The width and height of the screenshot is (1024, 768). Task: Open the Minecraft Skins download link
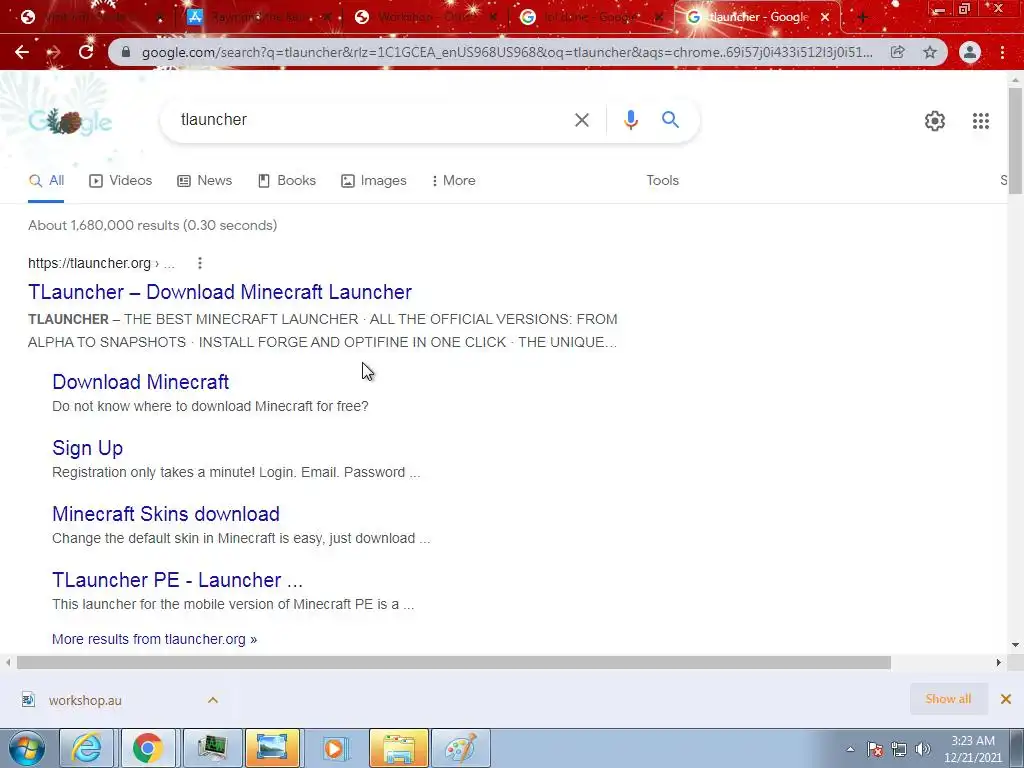[x=166, y=514]
